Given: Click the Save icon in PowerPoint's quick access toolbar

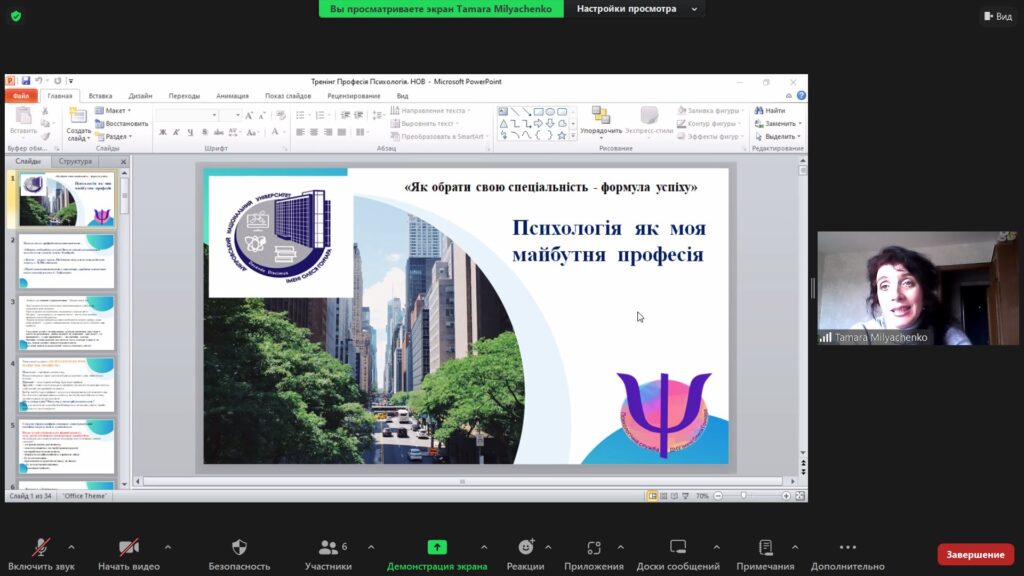Looking at the screenshot, I should coord(25,81).
